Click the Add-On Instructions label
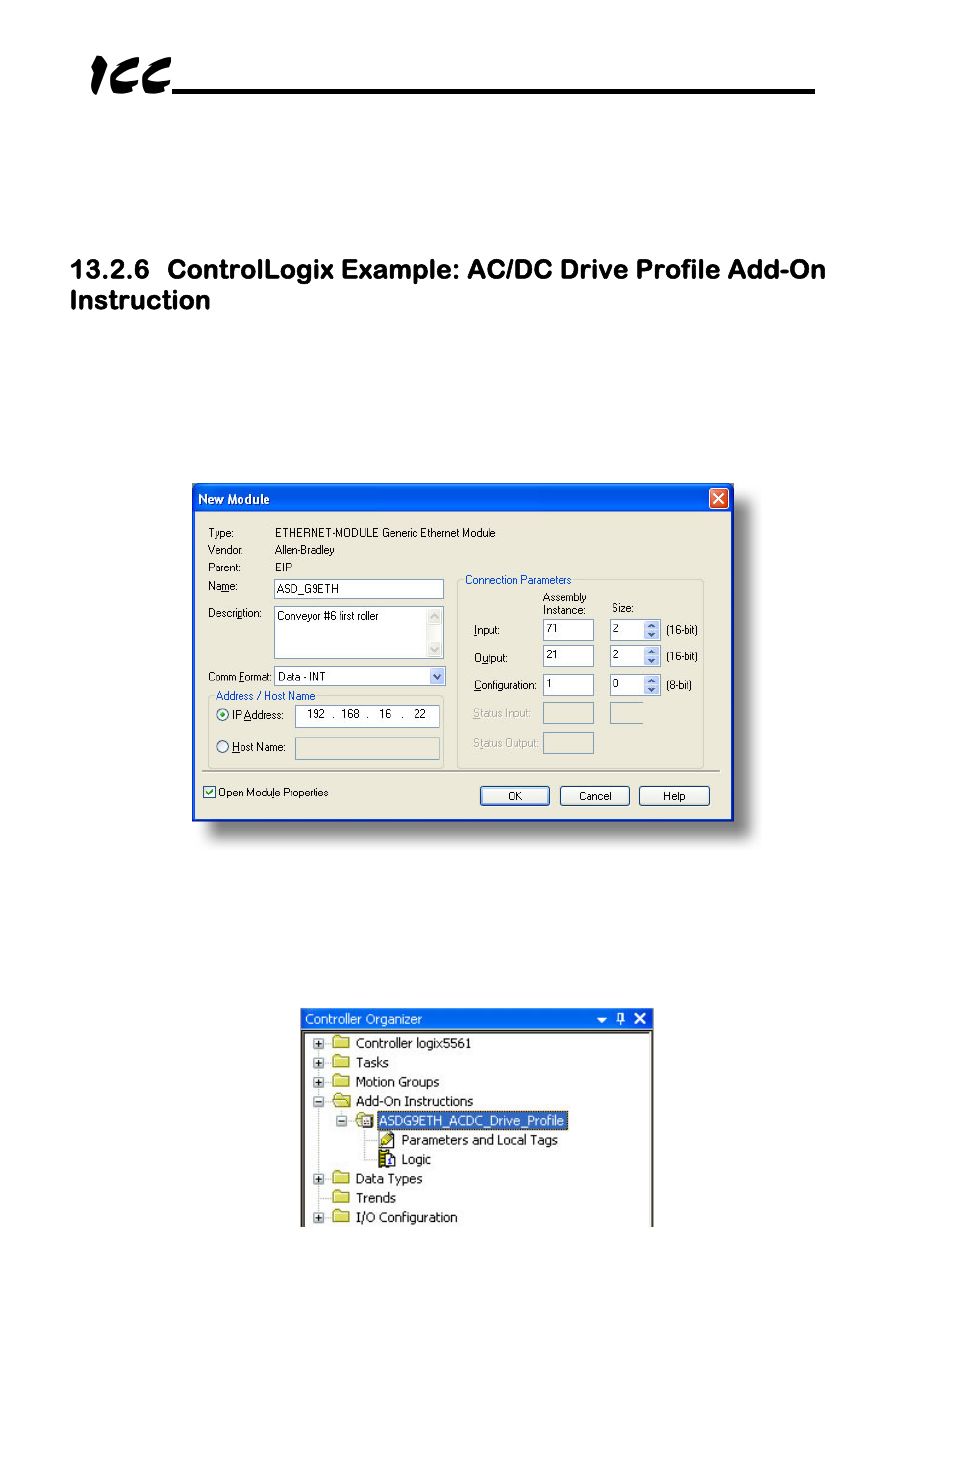This screenshot has height=1475, width=954. point(414,1101)
